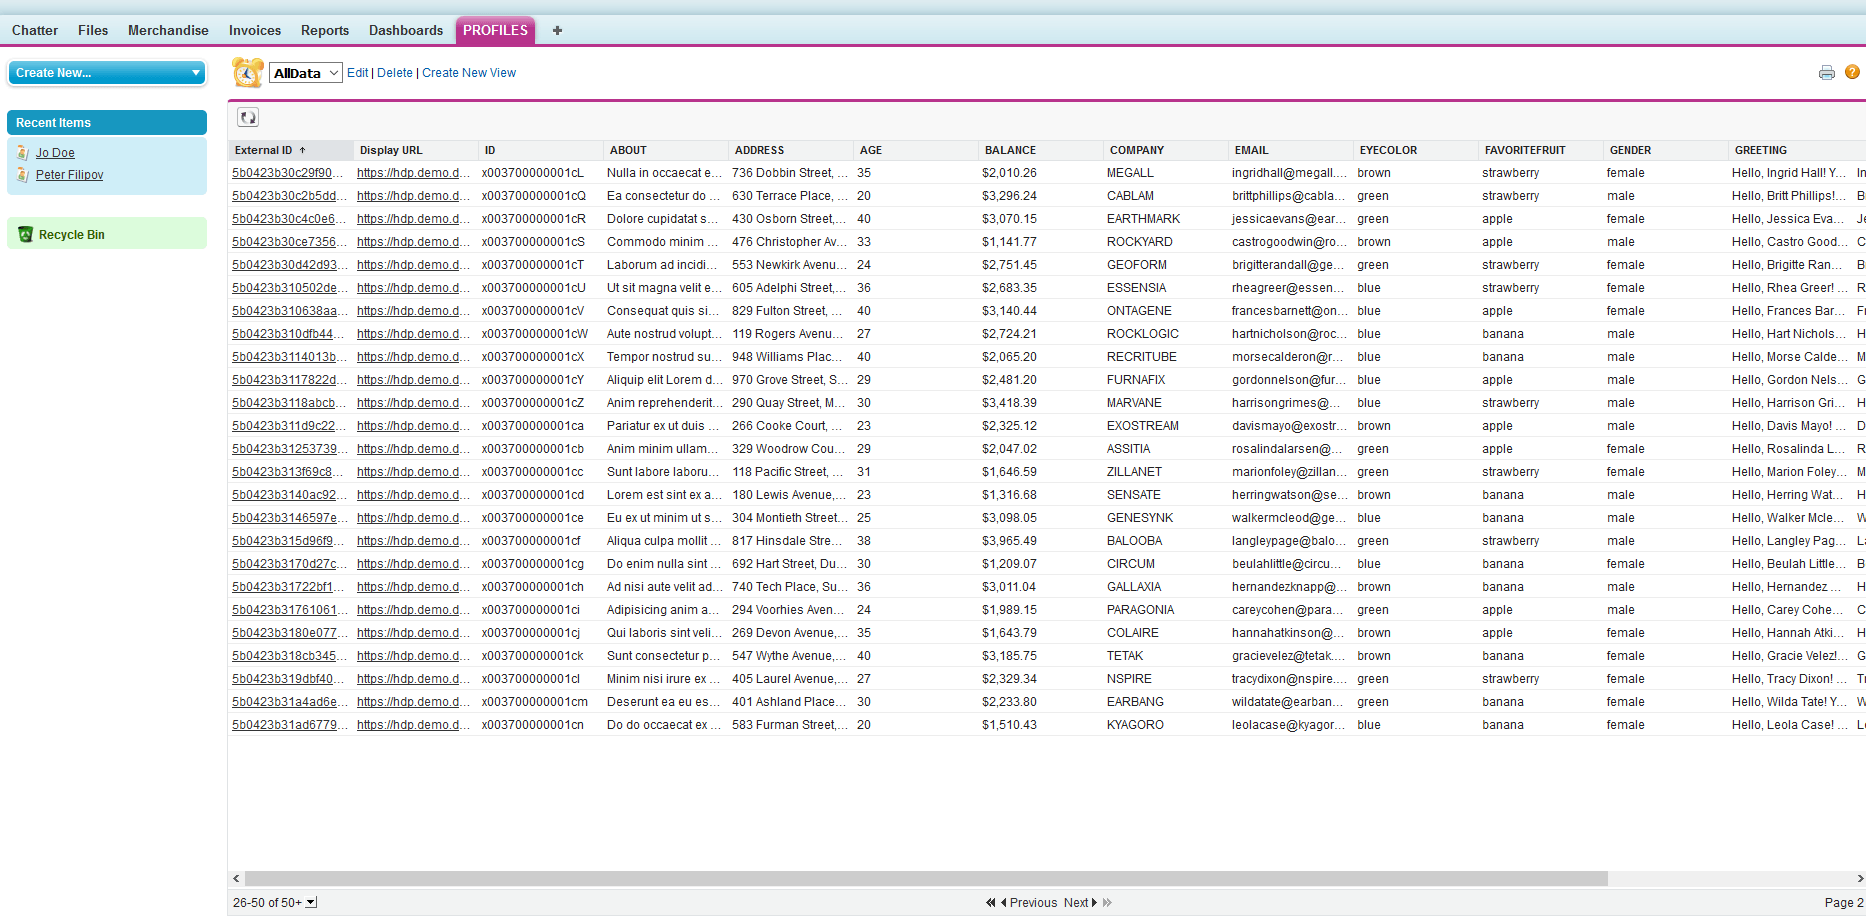Open the orange help question mark icon
Viewport: 1866px width, 918px height.
click(x=1852, y=72)
